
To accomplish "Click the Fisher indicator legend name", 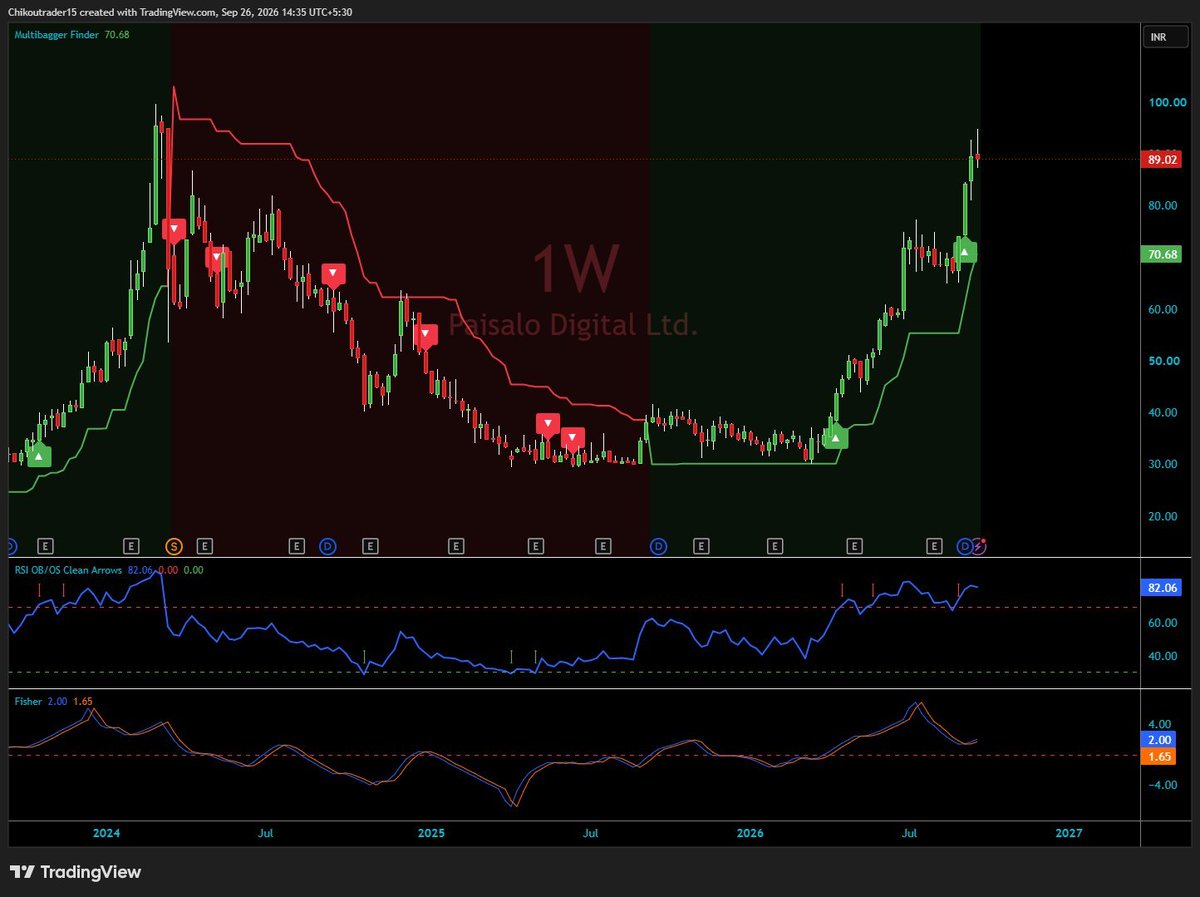I will click(28, 702).
